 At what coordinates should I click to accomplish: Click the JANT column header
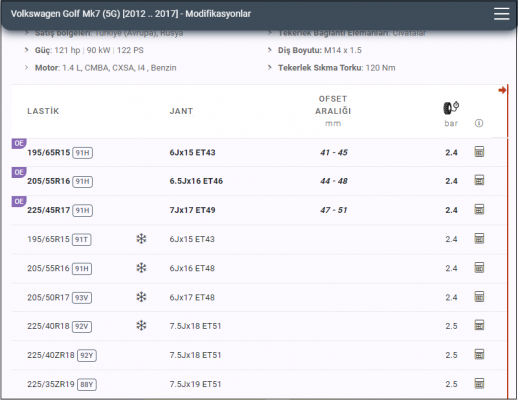[x=181, y=111]
